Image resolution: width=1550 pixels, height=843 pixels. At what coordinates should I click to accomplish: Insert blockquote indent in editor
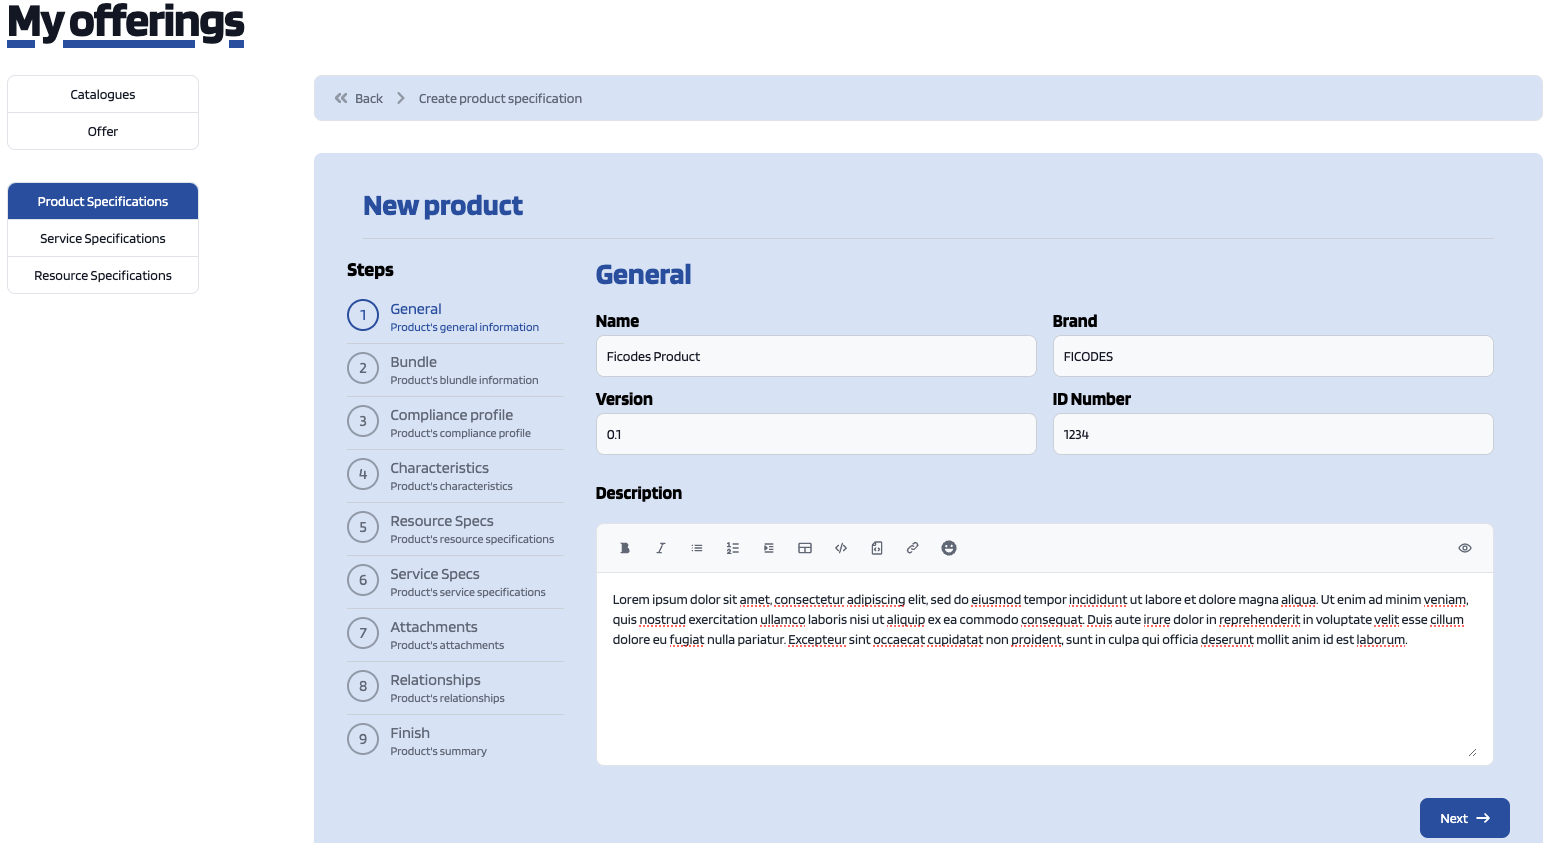coord(769,548)
